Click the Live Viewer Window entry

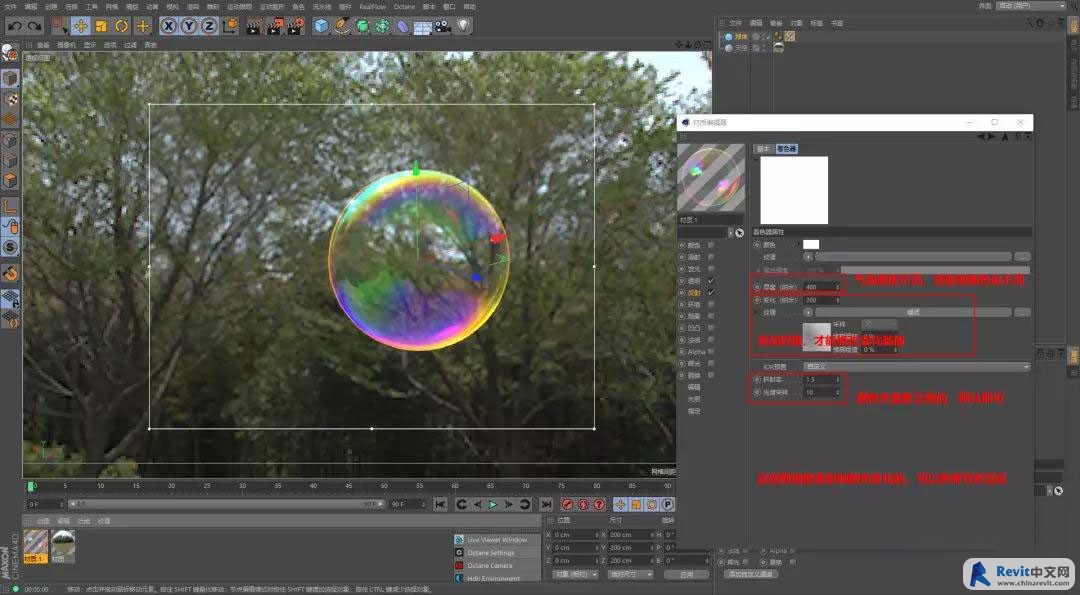point(497,540)
